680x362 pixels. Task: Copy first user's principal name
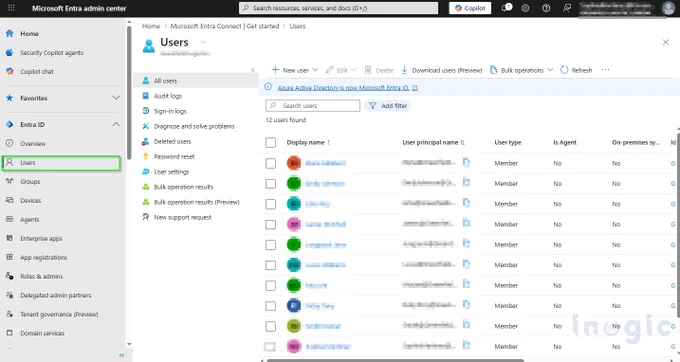466,163
